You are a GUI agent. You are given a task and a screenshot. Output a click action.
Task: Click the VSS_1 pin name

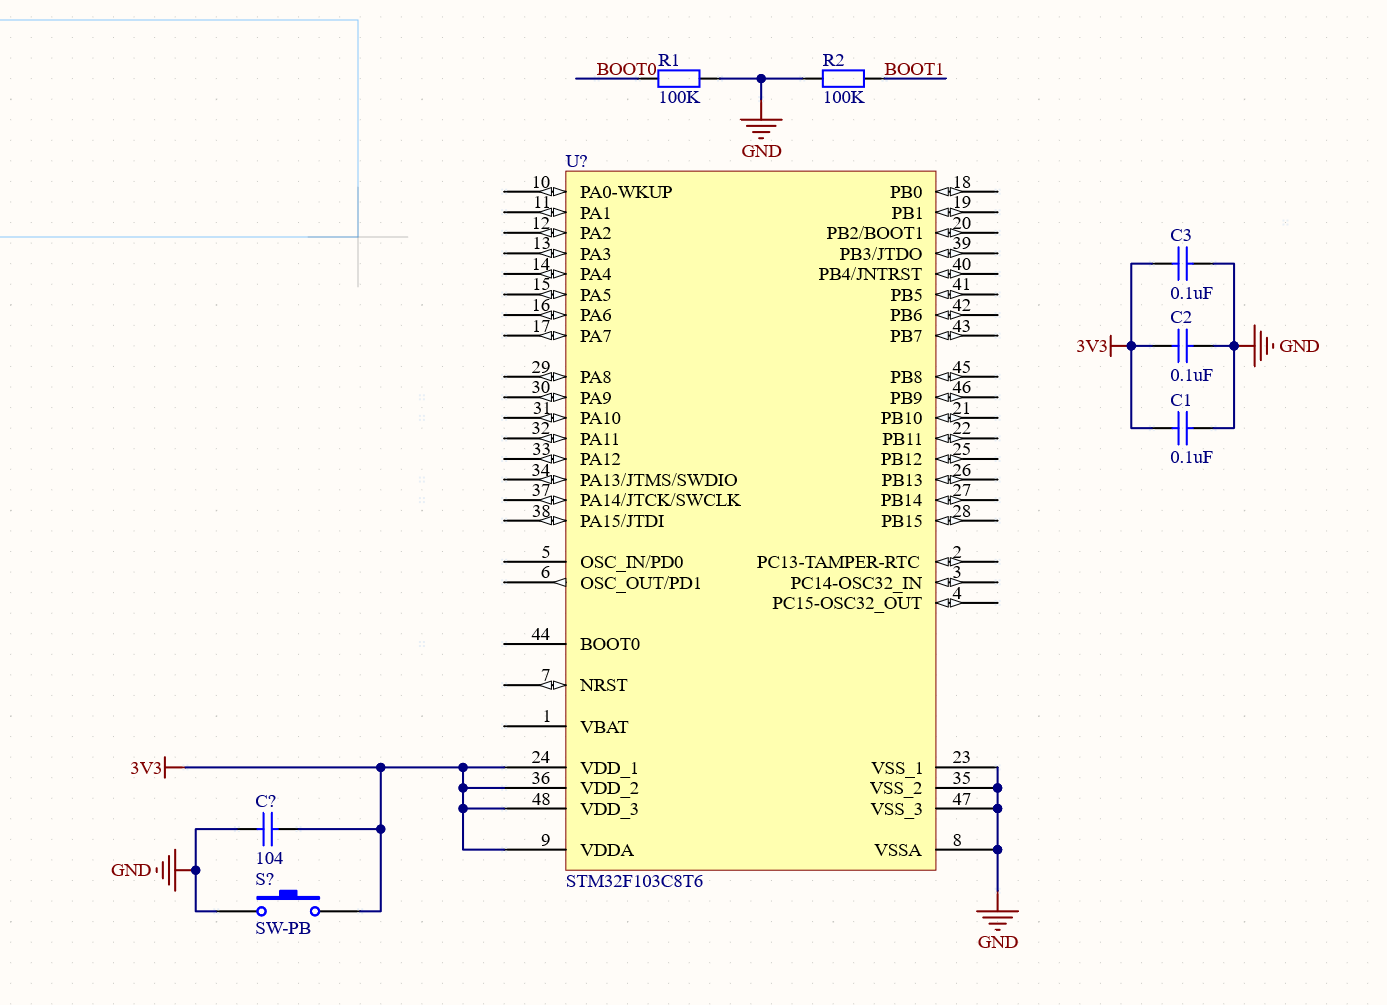pos(896,768)
